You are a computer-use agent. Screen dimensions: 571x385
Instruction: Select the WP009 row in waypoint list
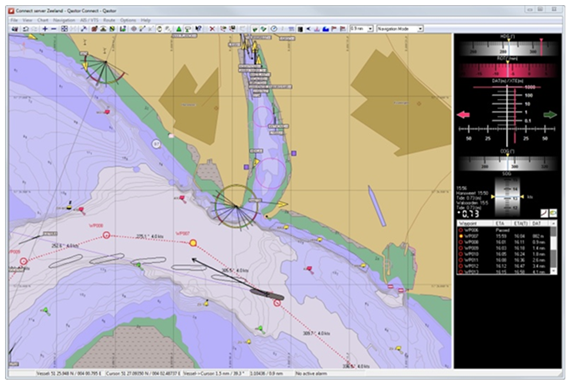pos(504,248)
